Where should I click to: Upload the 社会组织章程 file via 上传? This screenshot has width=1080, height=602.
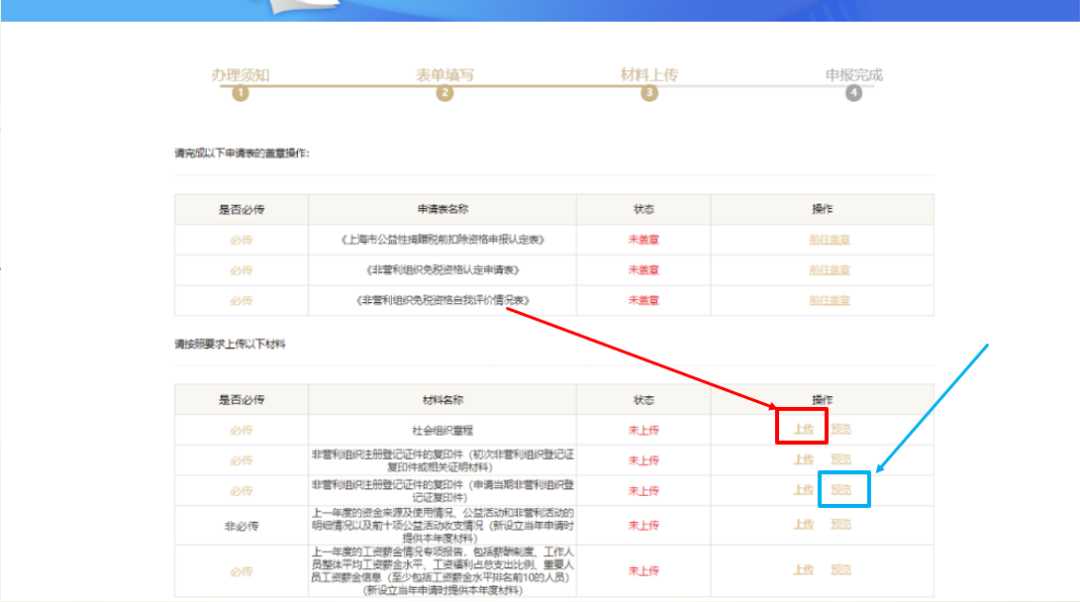803,430
